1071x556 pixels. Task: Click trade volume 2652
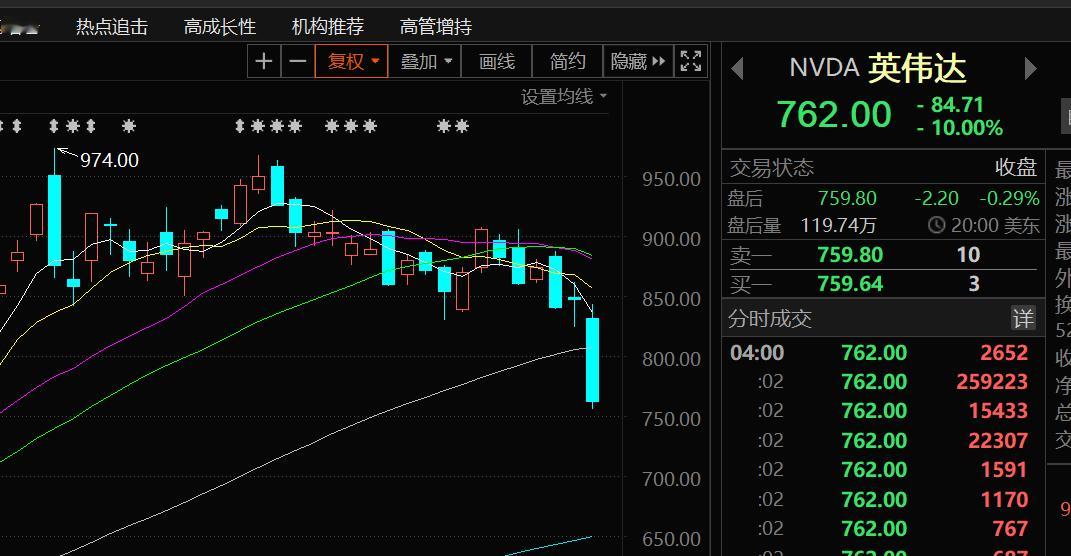coord(1004,352)
